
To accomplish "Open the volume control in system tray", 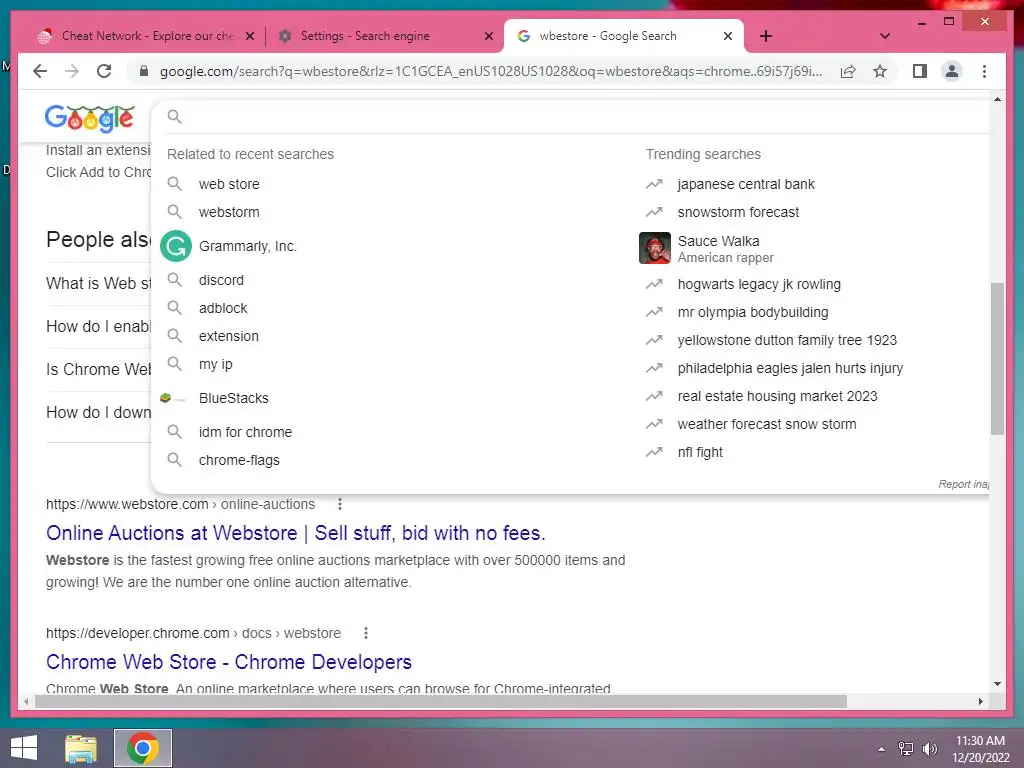I will (x=930, y=749).
